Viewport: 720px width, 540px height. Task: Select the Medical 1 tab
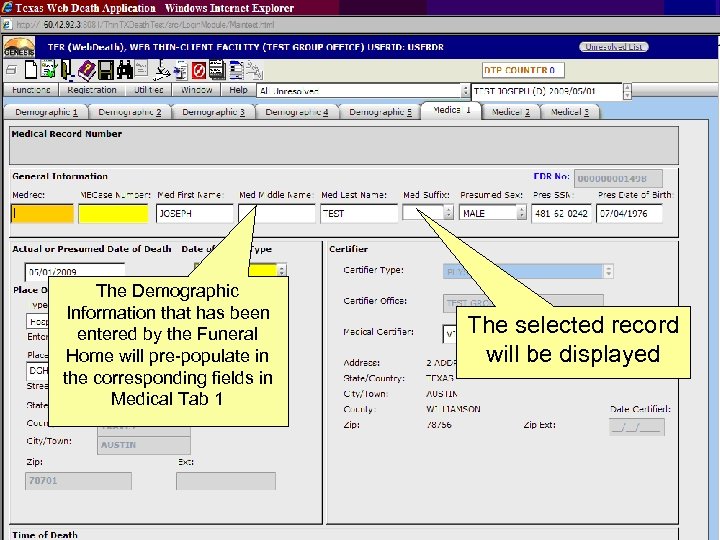click(x=451, y=110)
